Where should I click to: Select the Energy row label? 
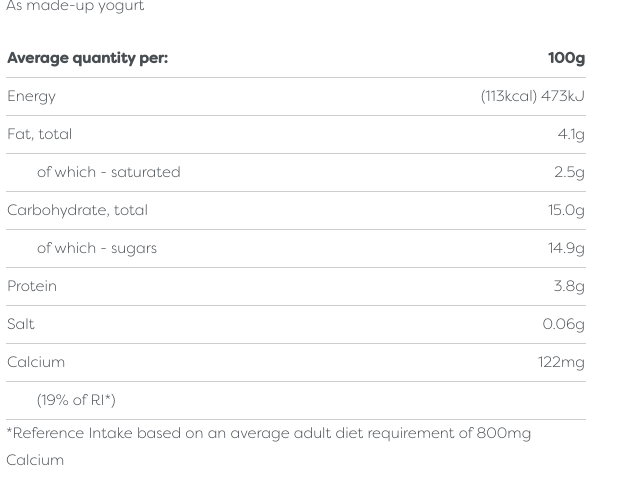31,96
